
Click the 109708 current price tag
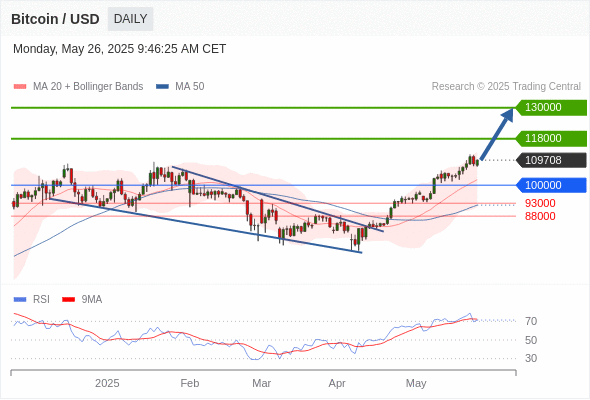coord(551,160)
